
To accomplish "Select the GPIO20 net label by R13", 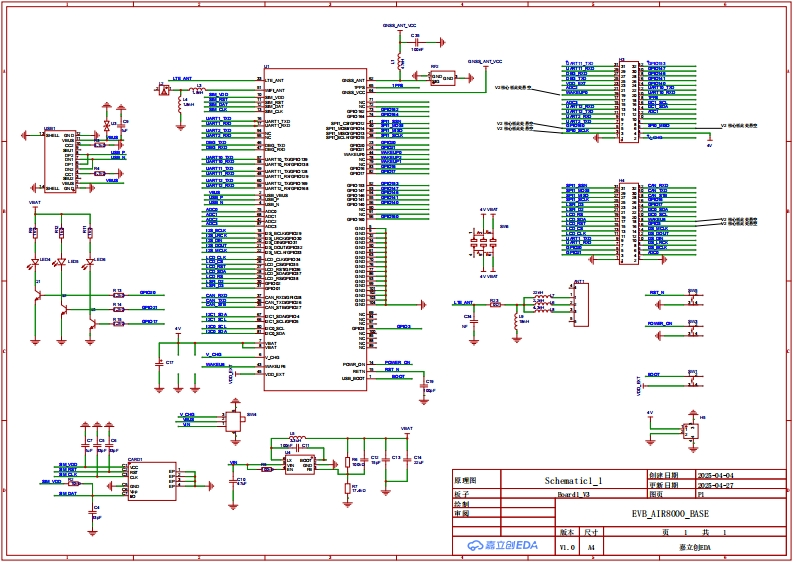I will point(148,293).
